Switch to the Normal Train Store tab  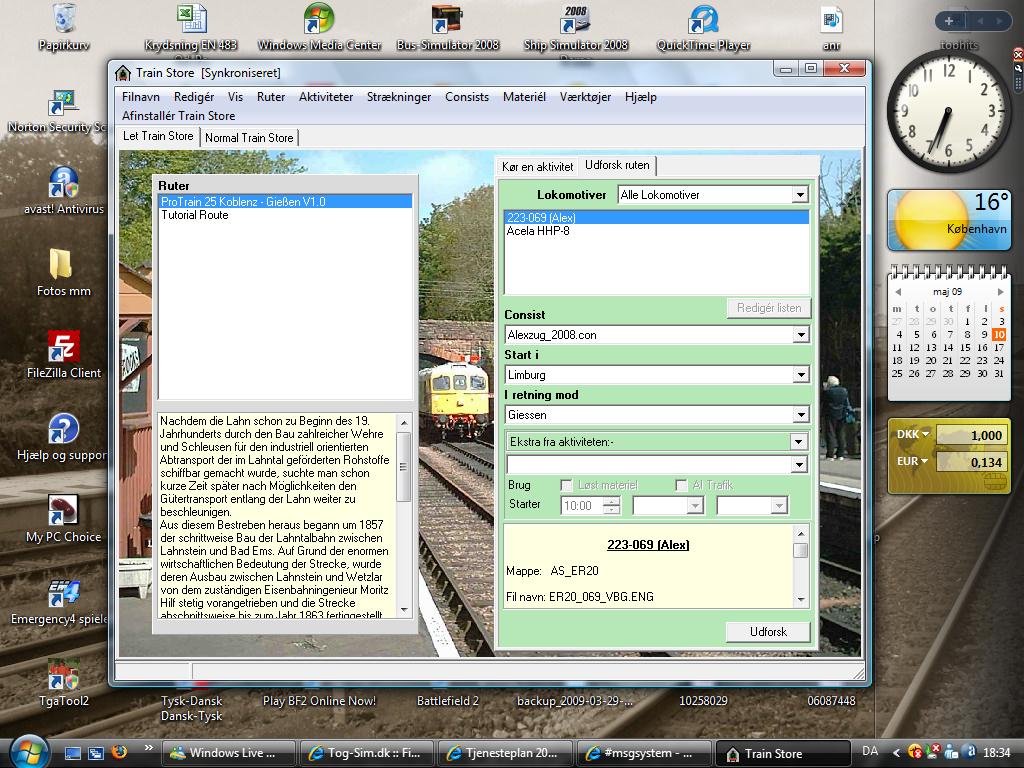tap(249, 138)
